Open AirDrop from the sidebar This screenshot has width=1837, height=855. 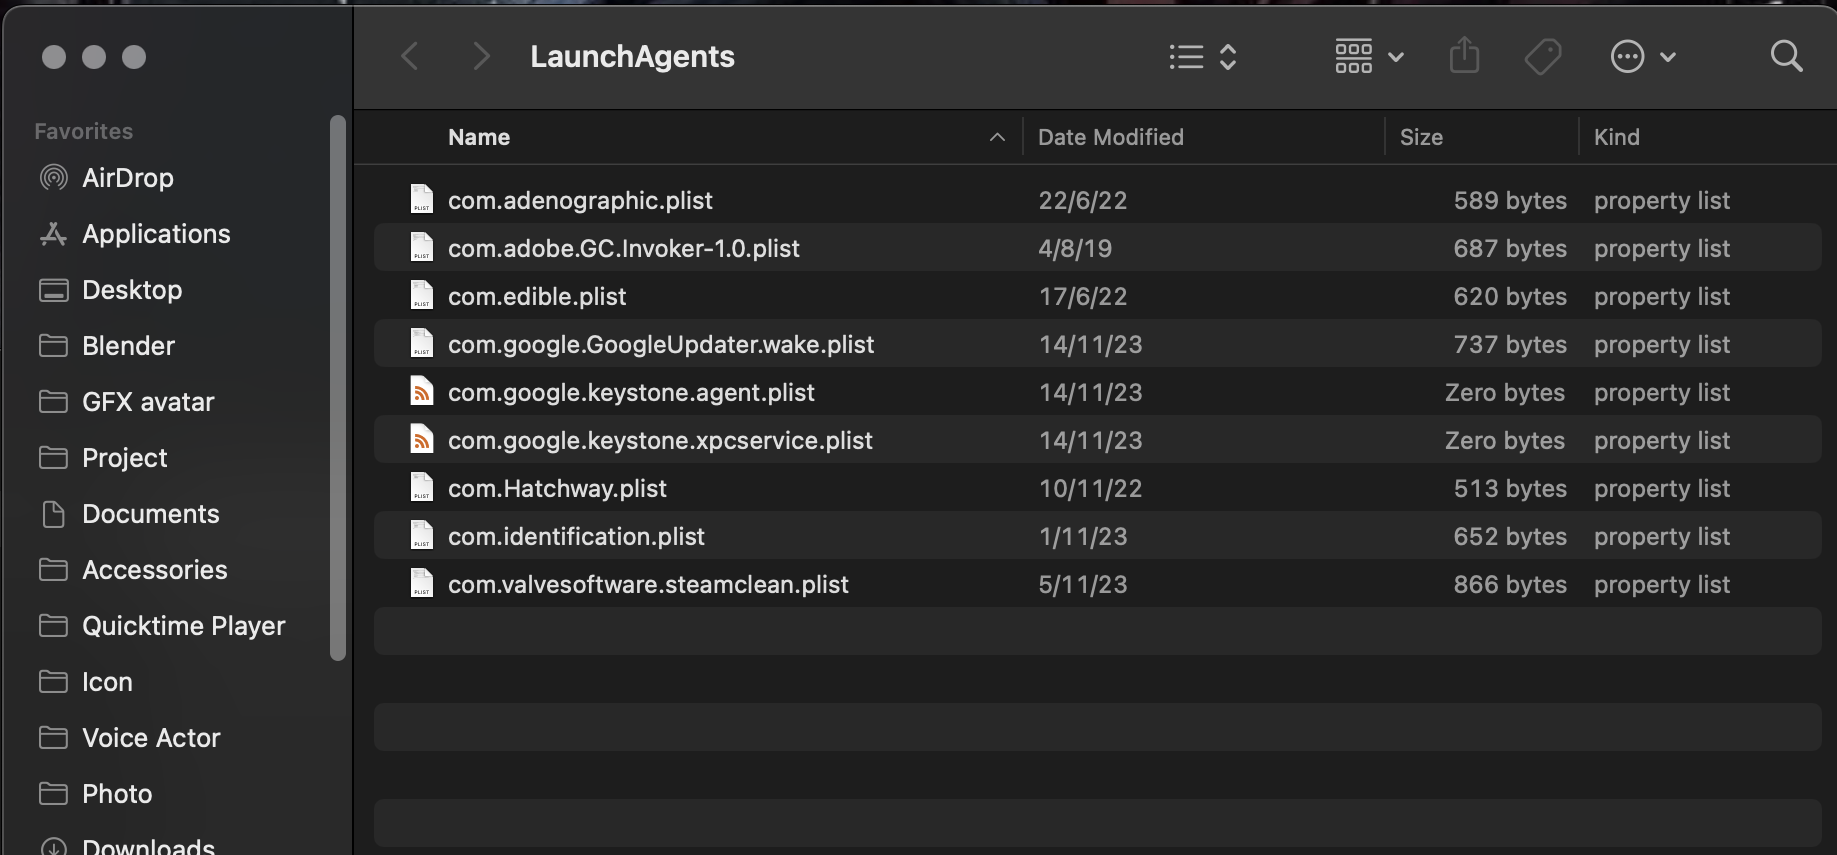127,178
